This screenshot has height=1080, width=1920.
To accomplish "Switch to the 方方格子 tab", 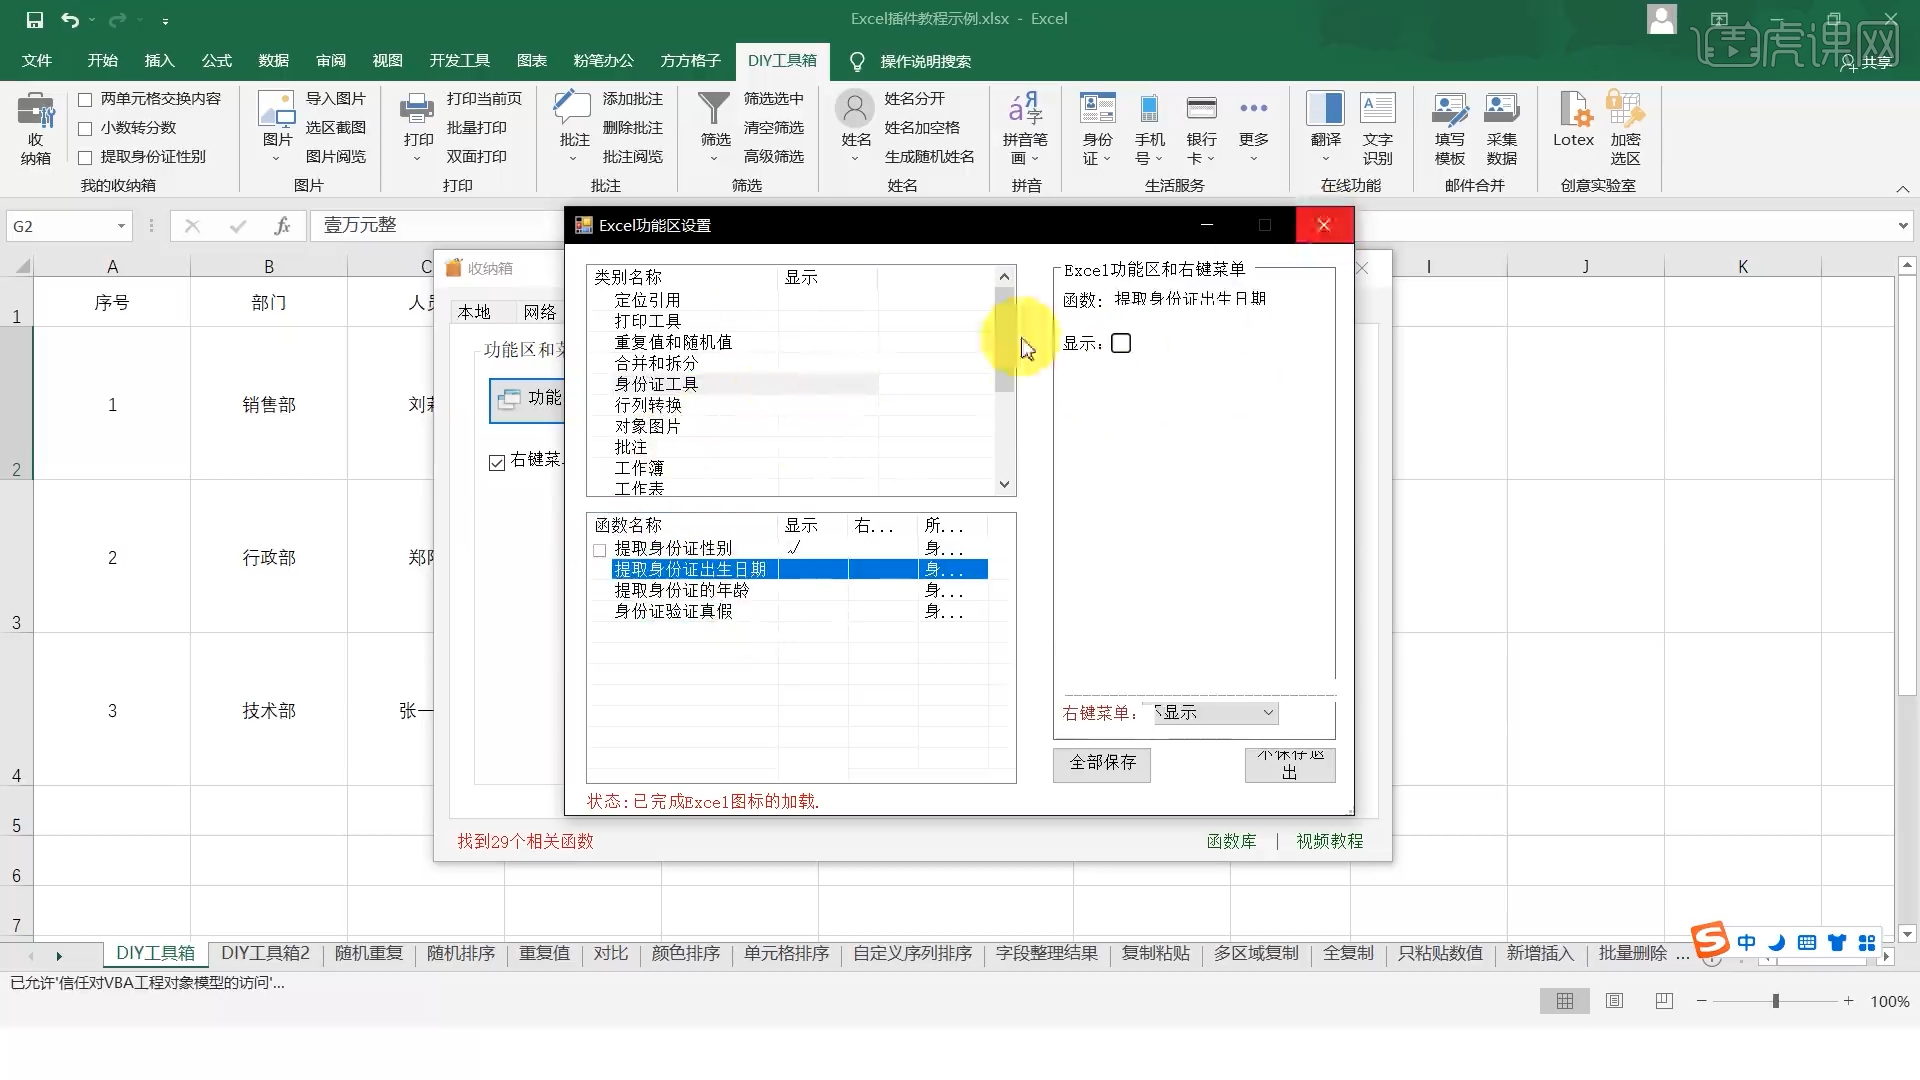I will pos(690,61).
